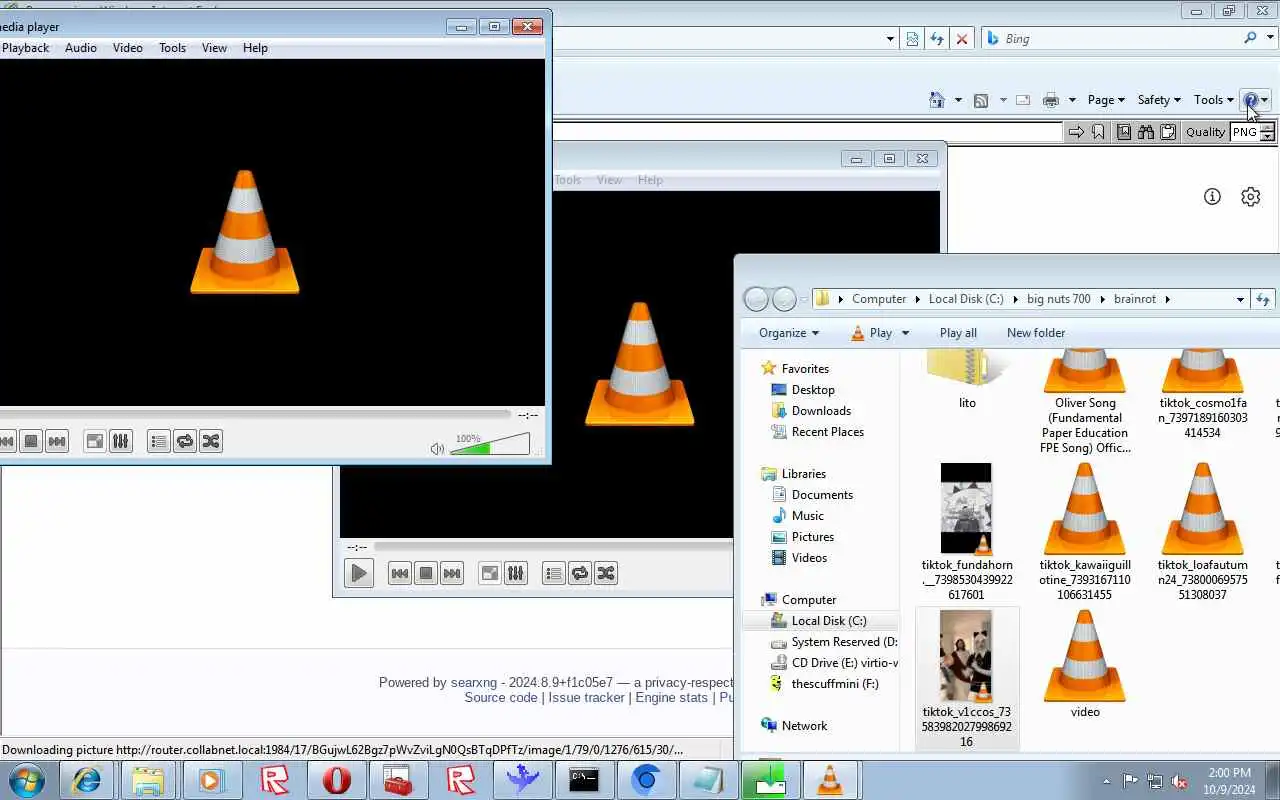
Task: Toggle loop mode in back VLC window
Action: click(x=579, y=573)
